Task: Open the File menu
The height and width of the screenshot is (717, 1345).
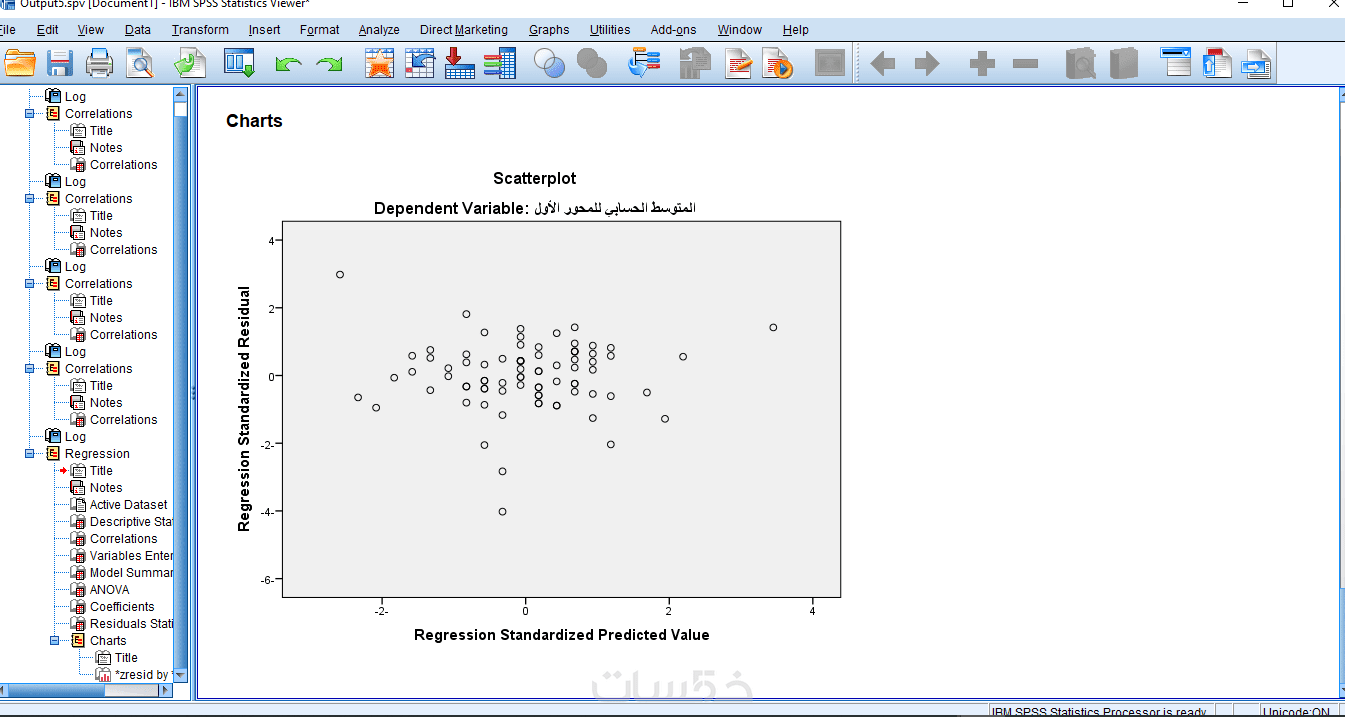Action: (6, 30)
